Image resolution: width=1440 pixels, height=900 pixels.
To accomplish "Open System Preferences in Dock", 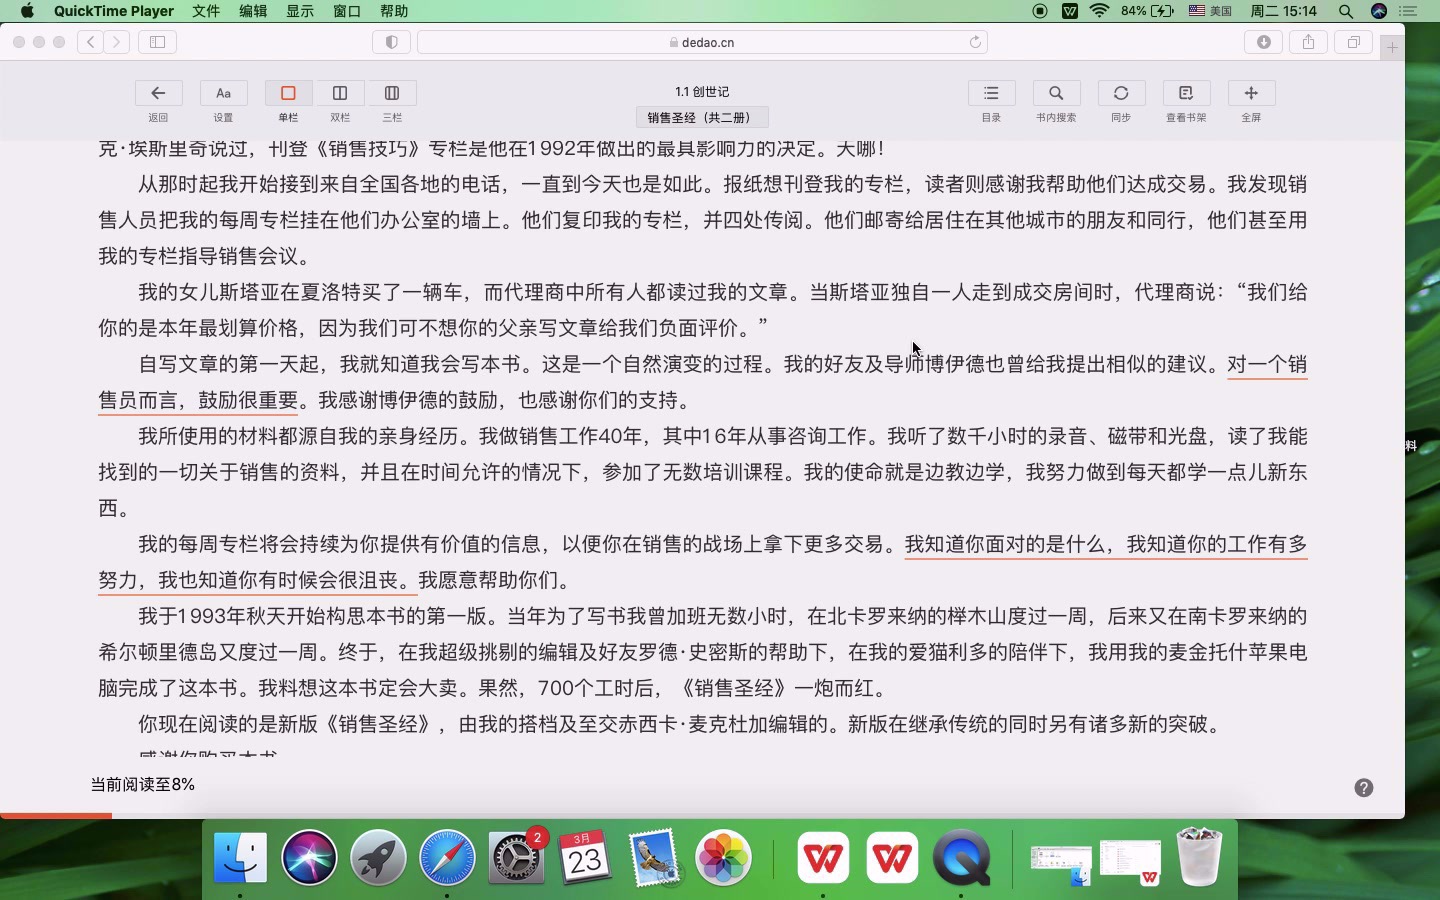I will pyautogui.click(x=516, y=857).
